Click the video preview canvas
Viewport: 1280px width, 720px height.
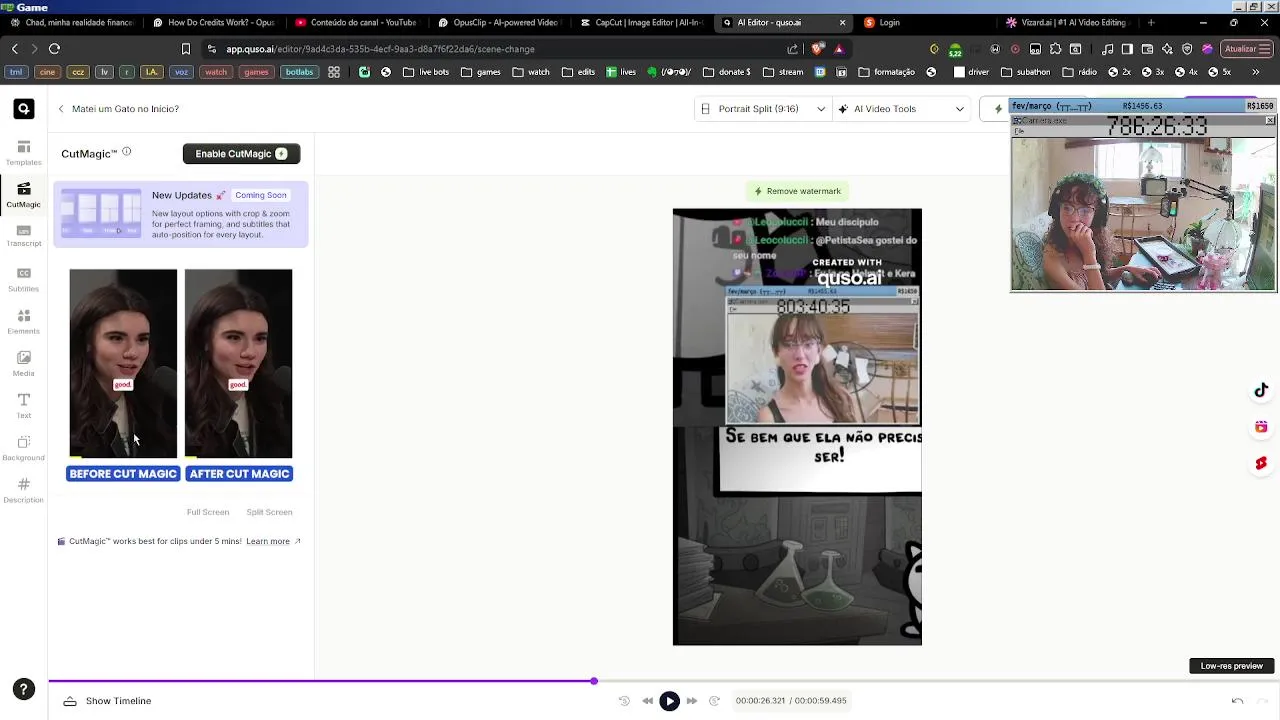[x=797, y=427]
